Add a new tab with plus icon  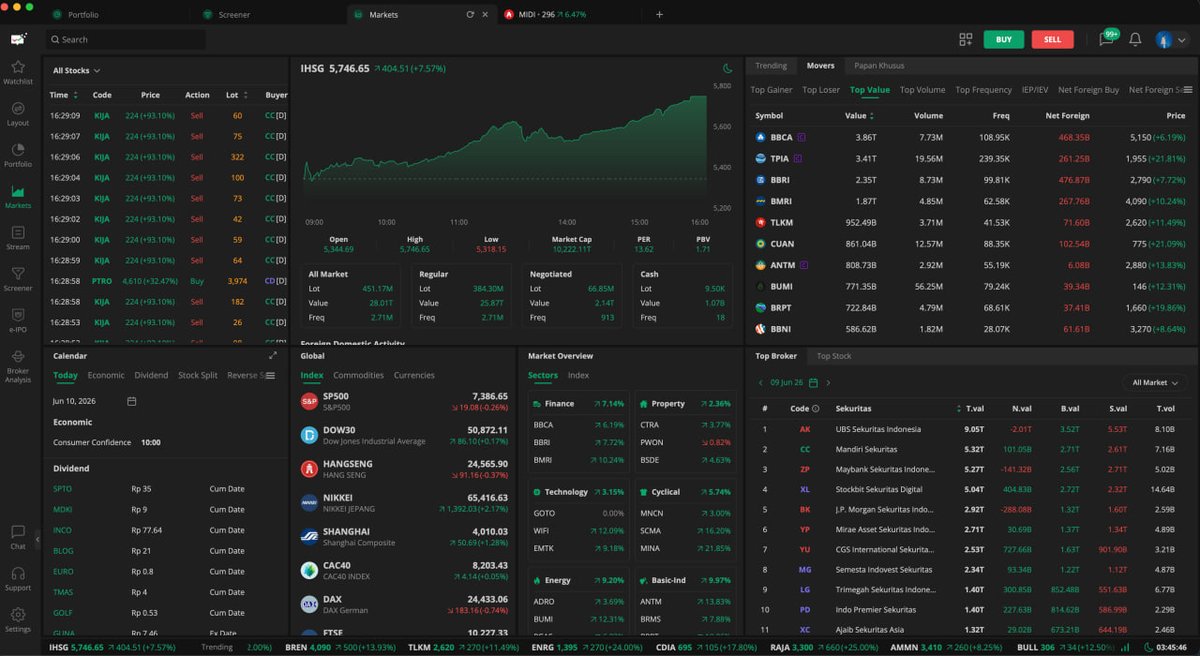[x=659, y=15]
